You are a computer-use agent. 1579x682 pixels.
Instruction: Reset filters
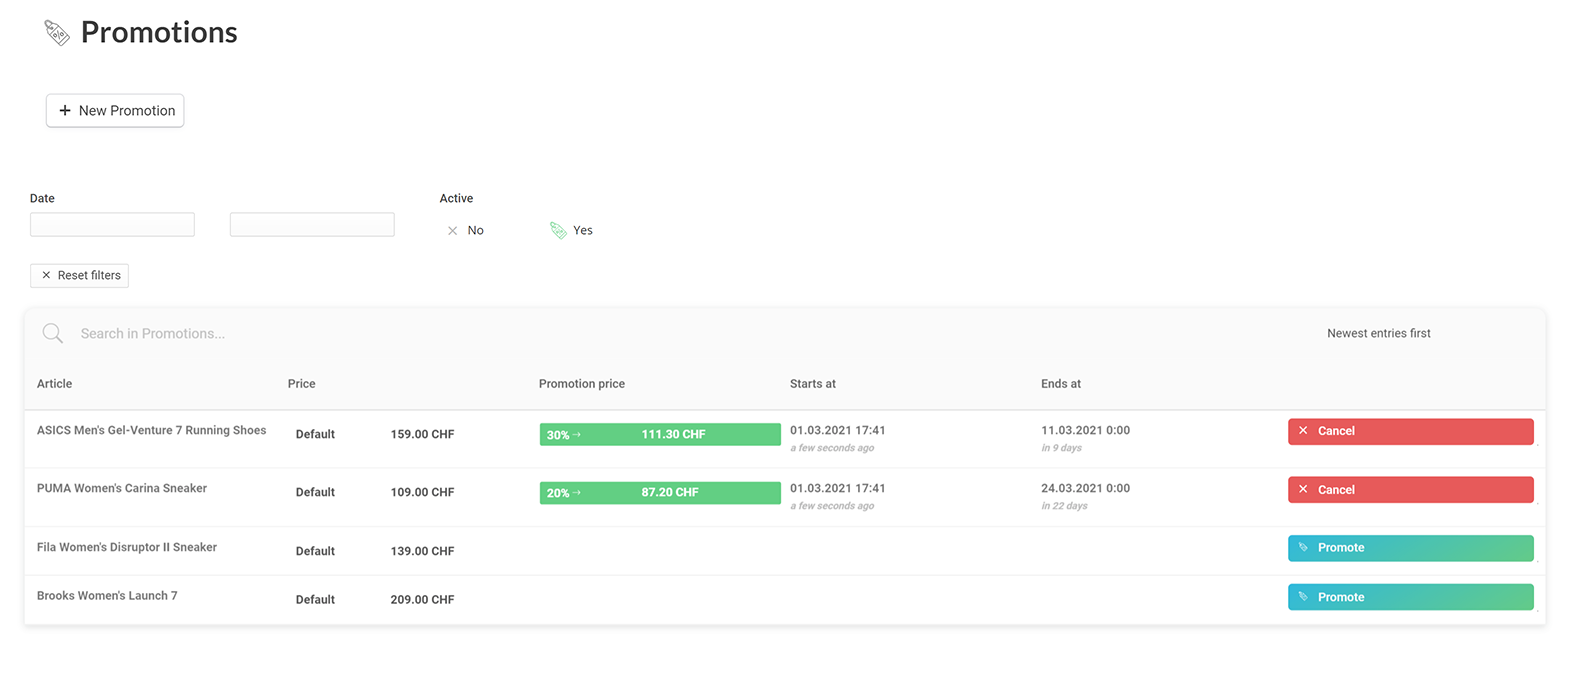tap(79, 275)
